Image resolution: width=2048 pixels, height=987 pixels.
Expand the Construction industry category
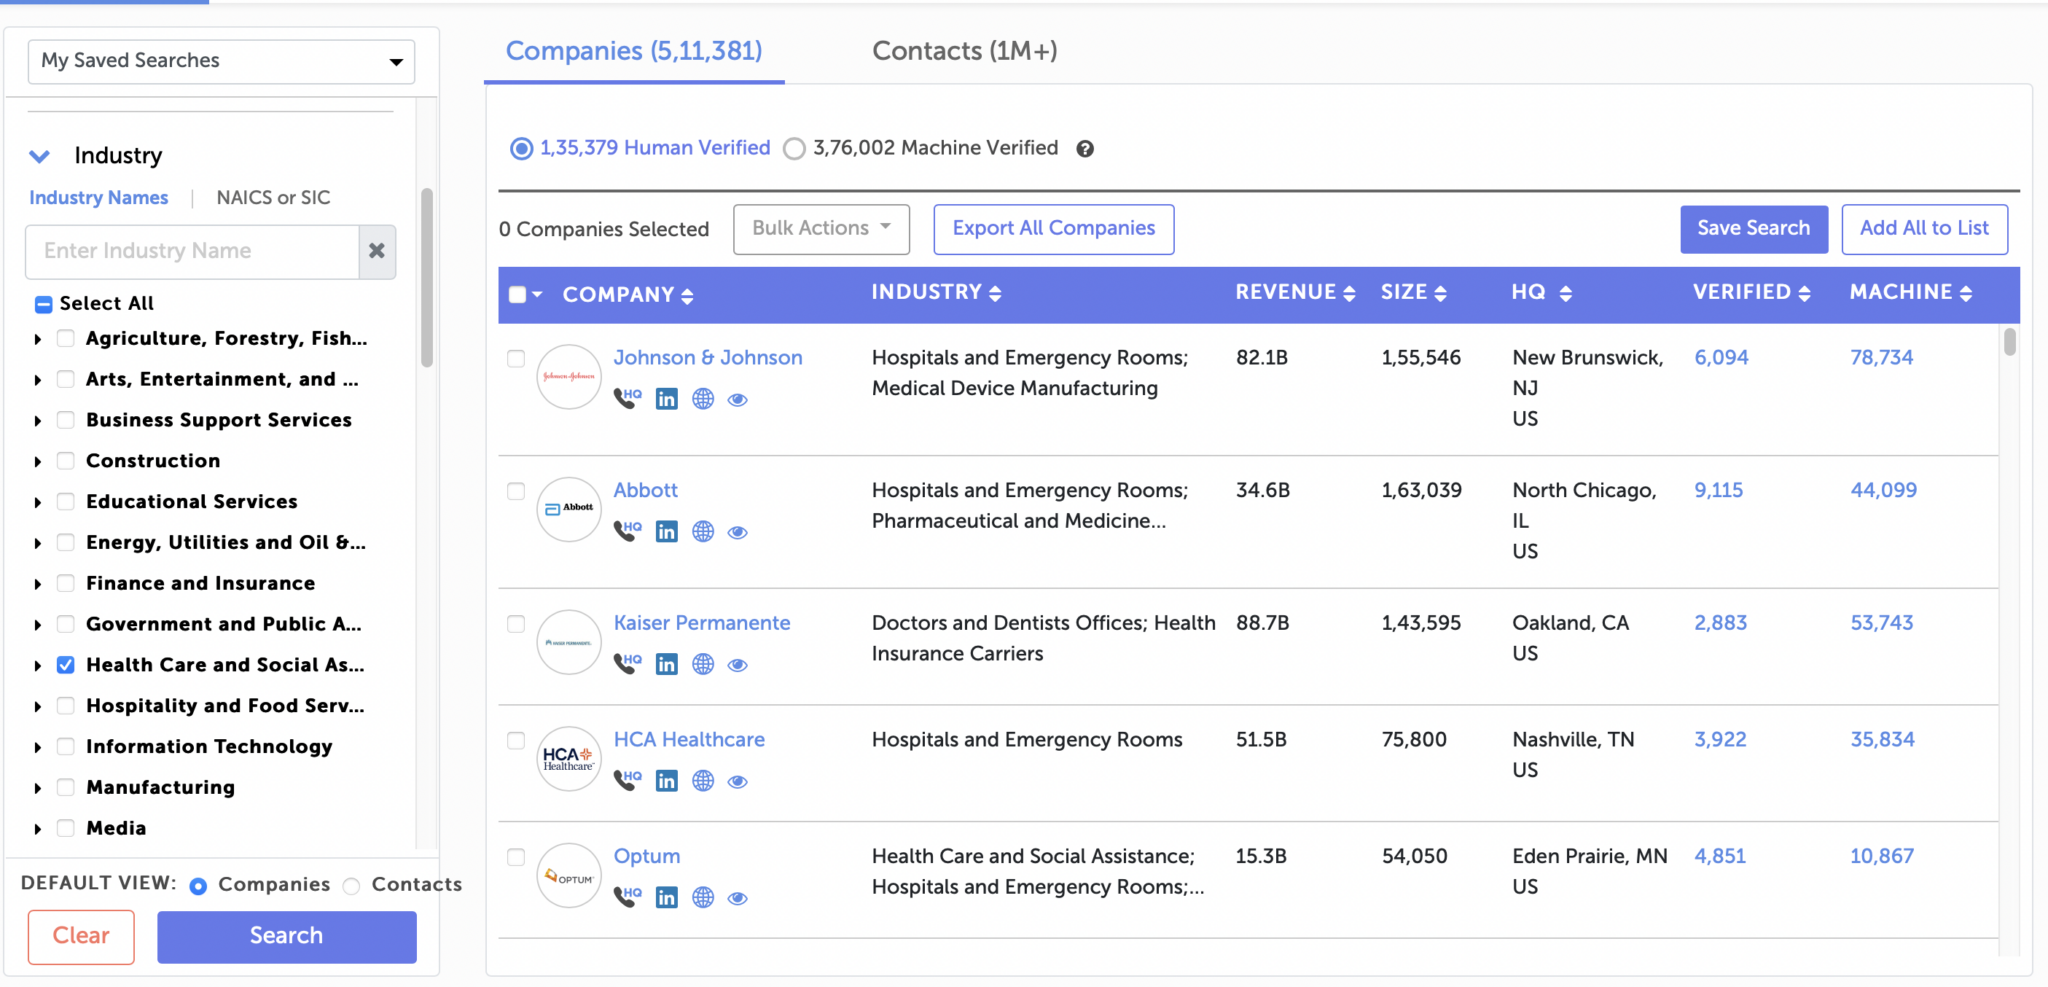[x=37, y=460]
